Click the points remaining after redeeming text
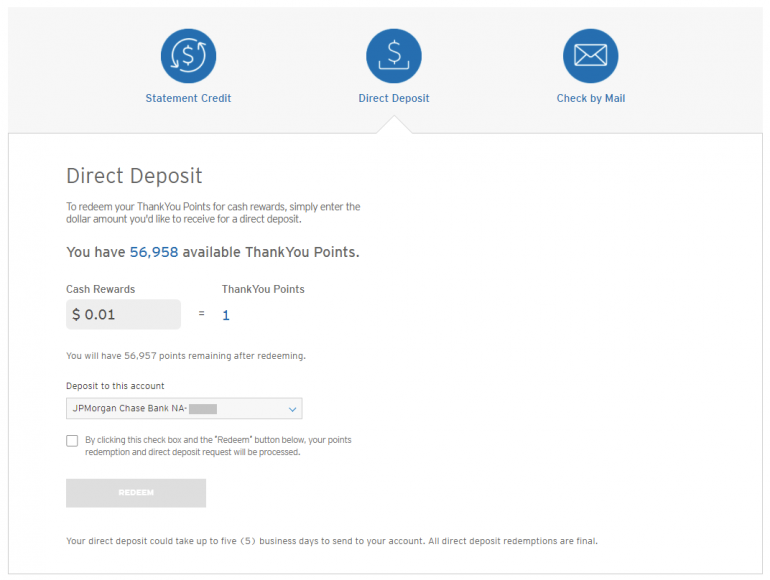 click(186, 355)
